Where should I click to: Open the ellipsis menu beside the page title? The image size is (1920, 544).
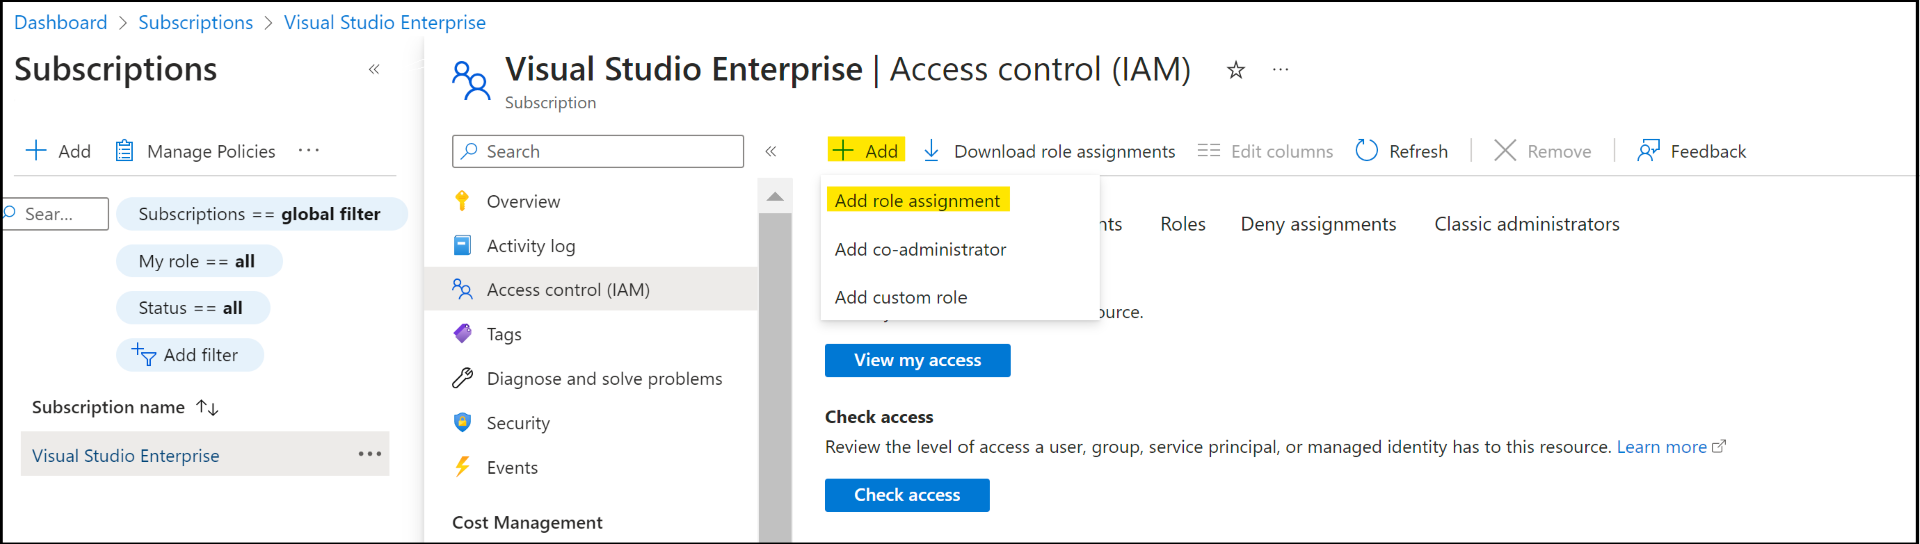pos(1280,70)
